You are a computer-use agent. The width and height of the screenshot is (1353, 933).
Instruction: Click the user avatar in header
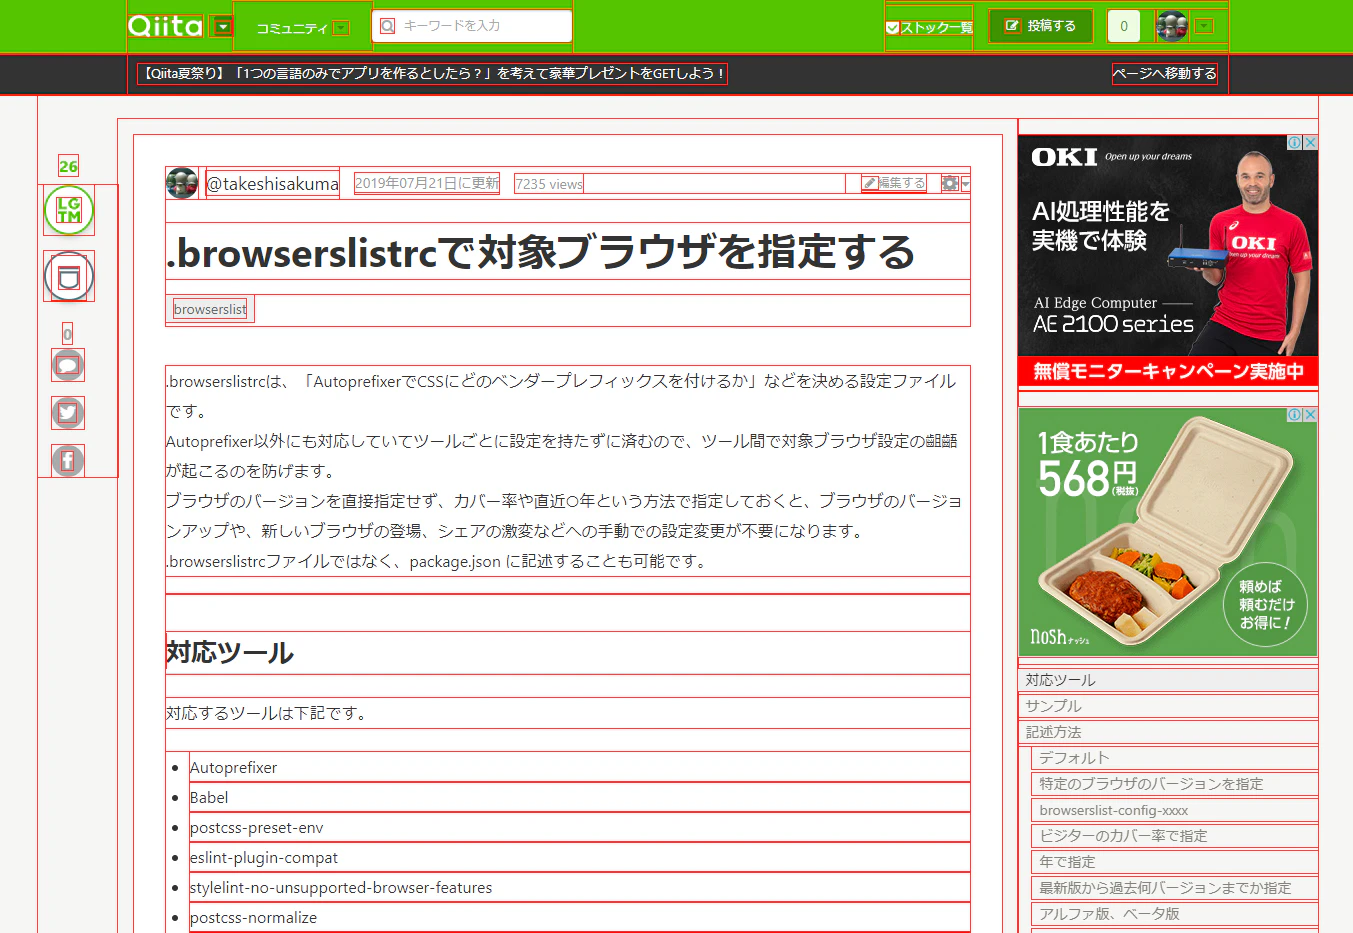point(1172,26)
